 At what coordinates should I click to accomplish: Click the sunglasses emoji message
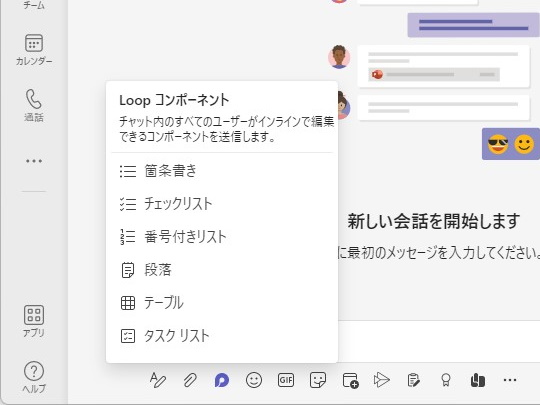tap(498, 144)
